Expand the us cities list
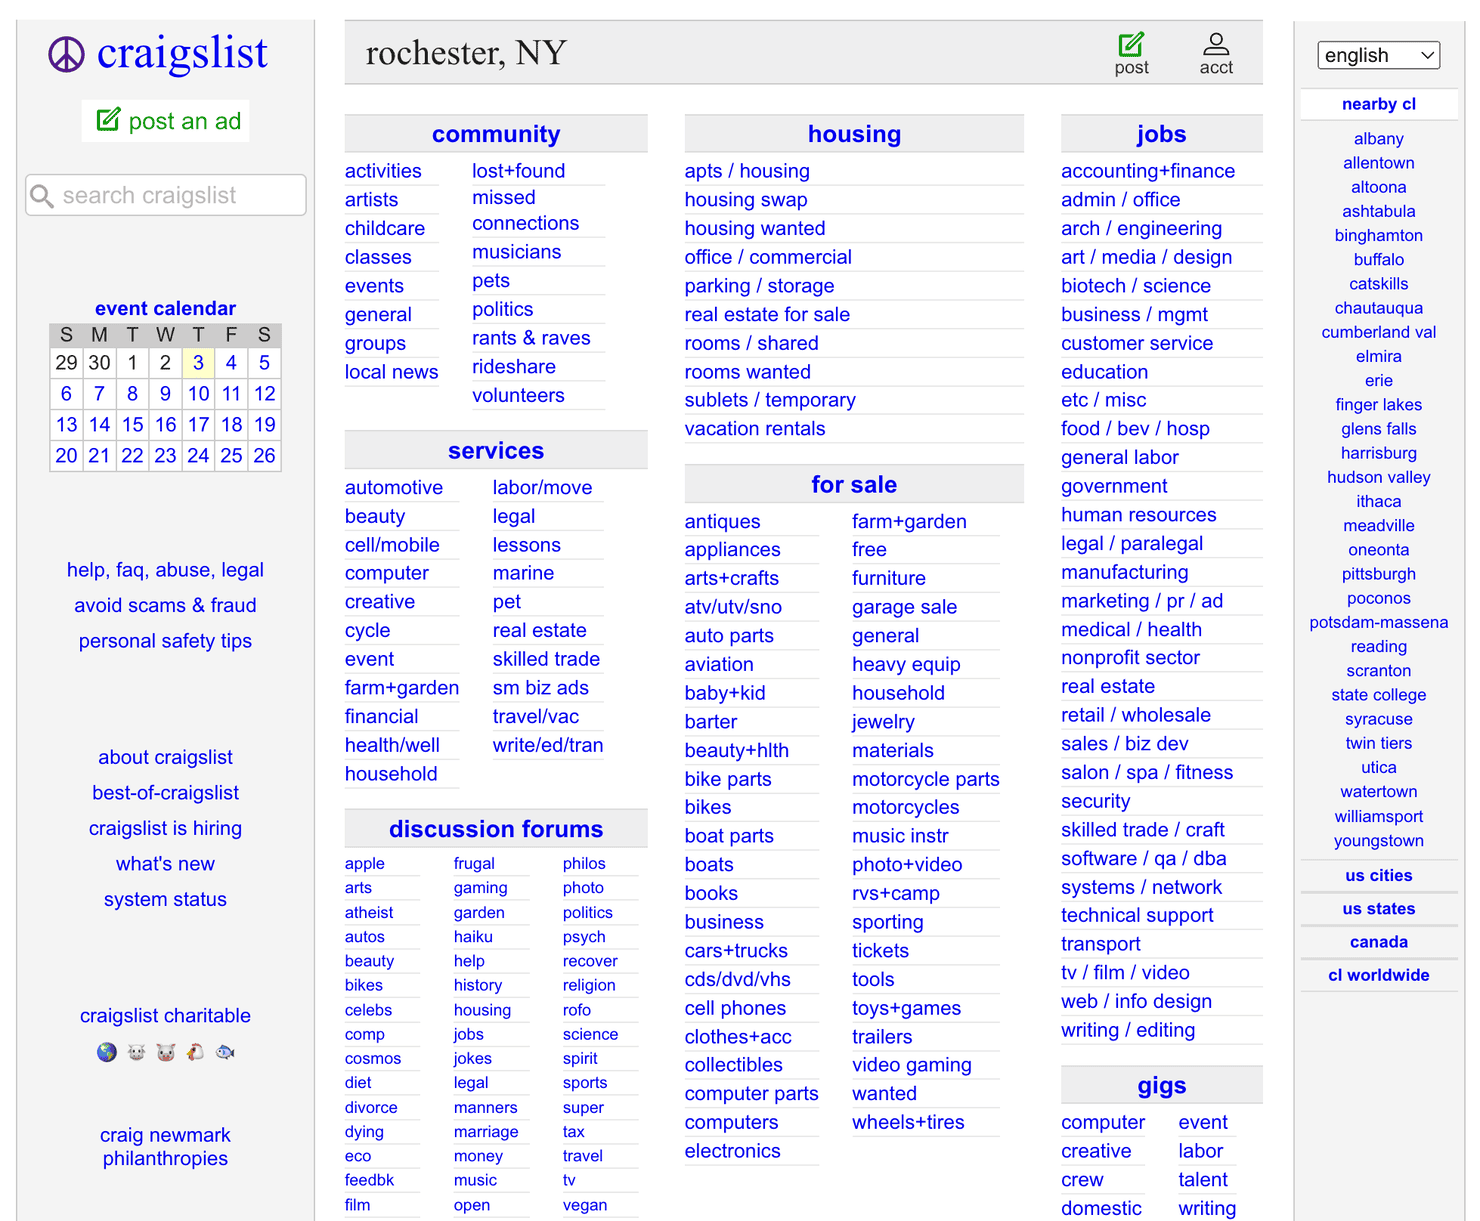 [1378, 875]
